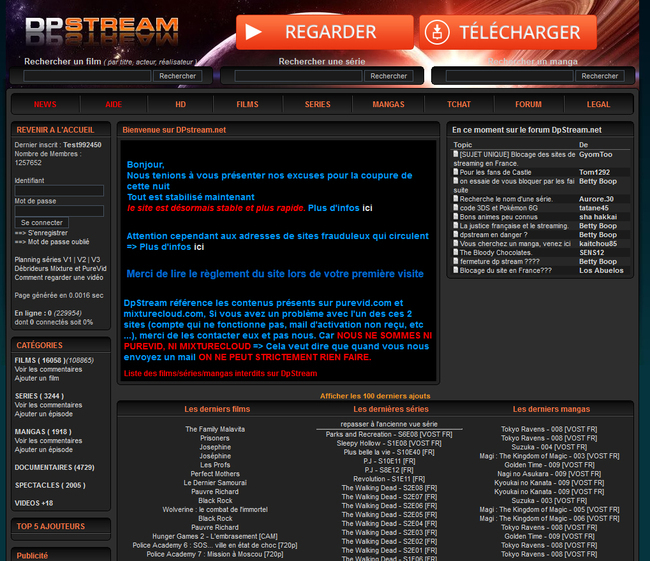Viewport: 650px width, 561px height.
Task: Click the Identifiant input field
Action: click(x=59, y=191)
